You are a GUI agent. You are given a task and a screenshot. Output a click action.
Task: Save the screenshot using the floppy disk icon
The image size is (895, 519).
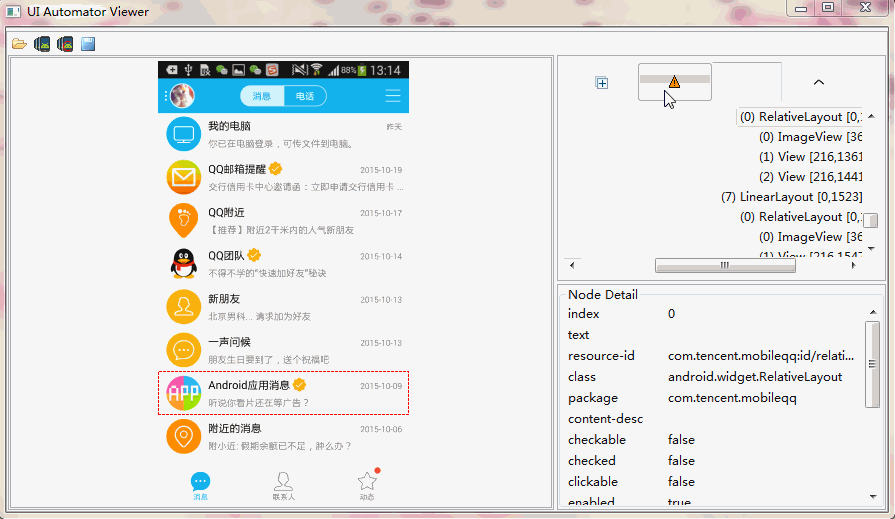click(x=88, y=44)
